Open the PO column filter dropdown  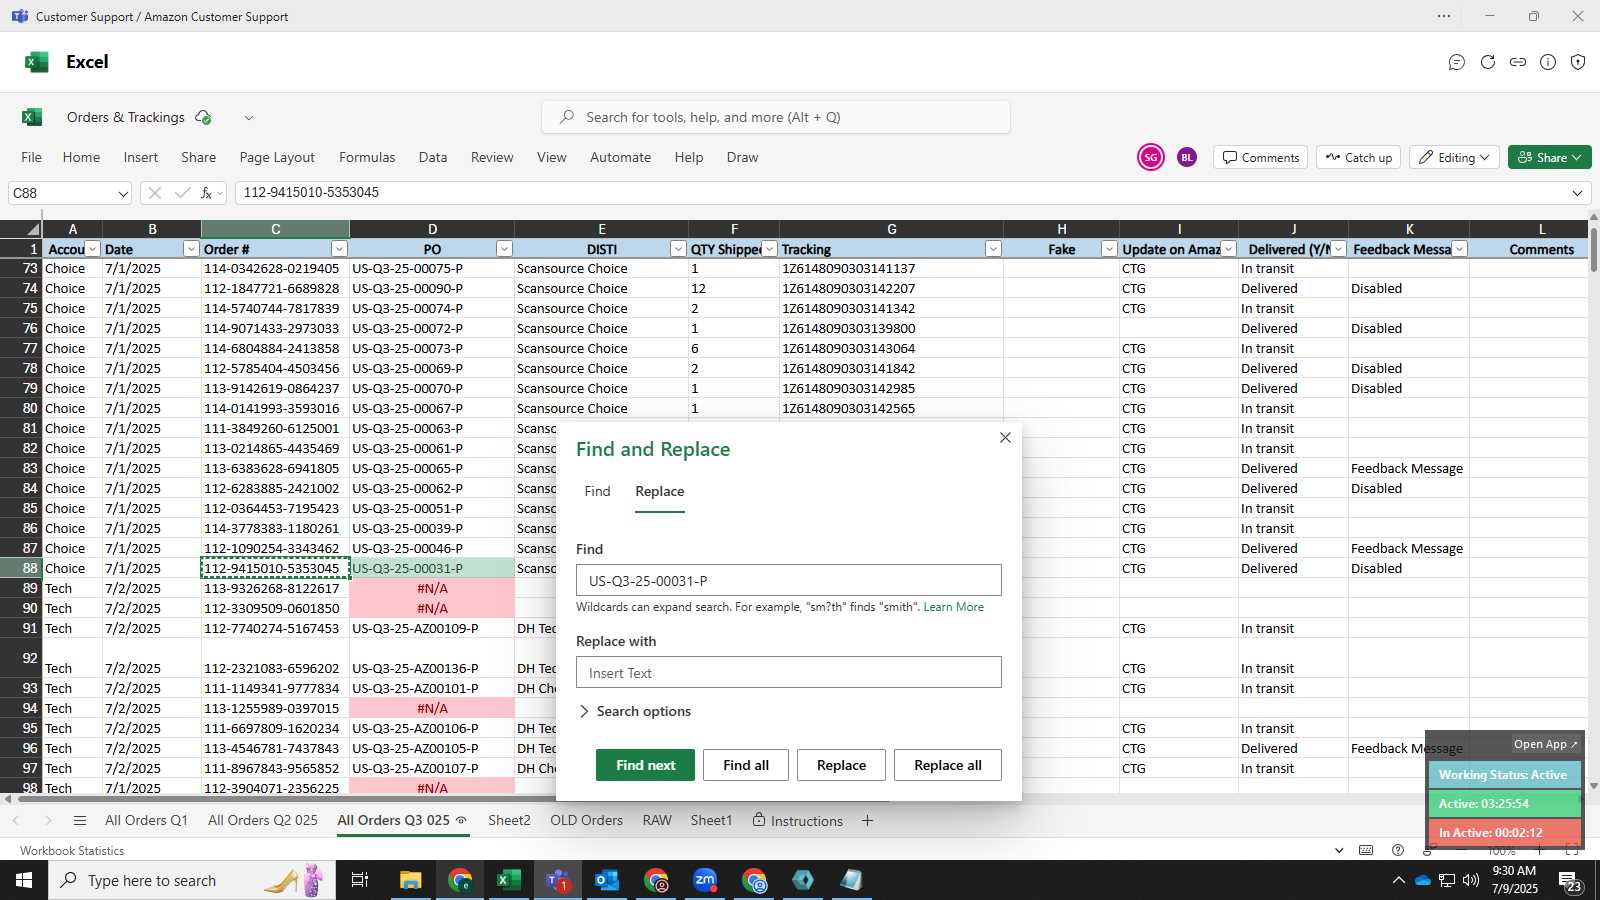[x=504, y=249]
